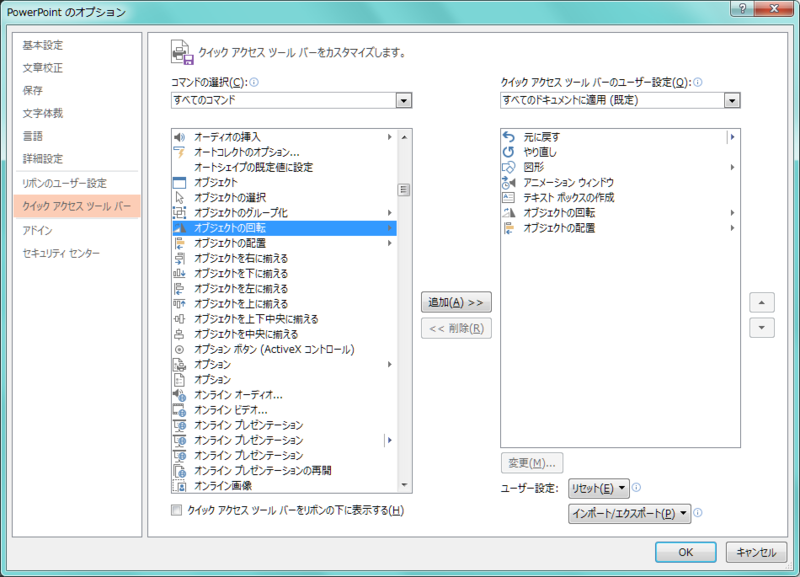This screenshot has width=800, height=577.
Task: Click the 変更(M)... button
Action: (532, 463)
